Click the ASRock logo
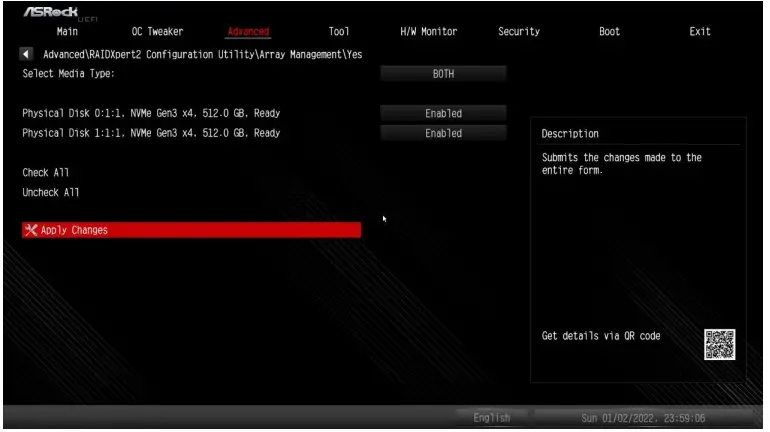This screenshot has height=432, width=770. coord(51,12)
